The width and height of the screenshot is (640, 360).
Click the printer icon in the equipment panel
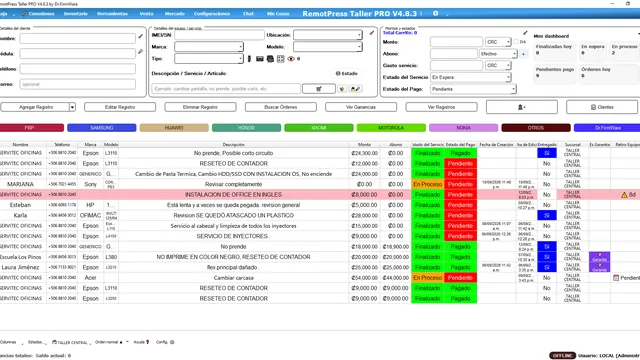[270, 59]
